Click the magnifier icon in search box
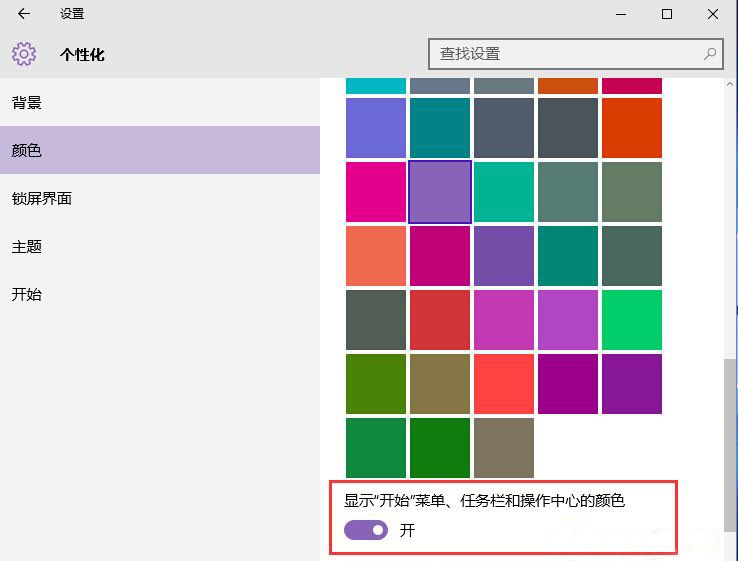Viewport: 738px width, 561px height. (710, 54)
